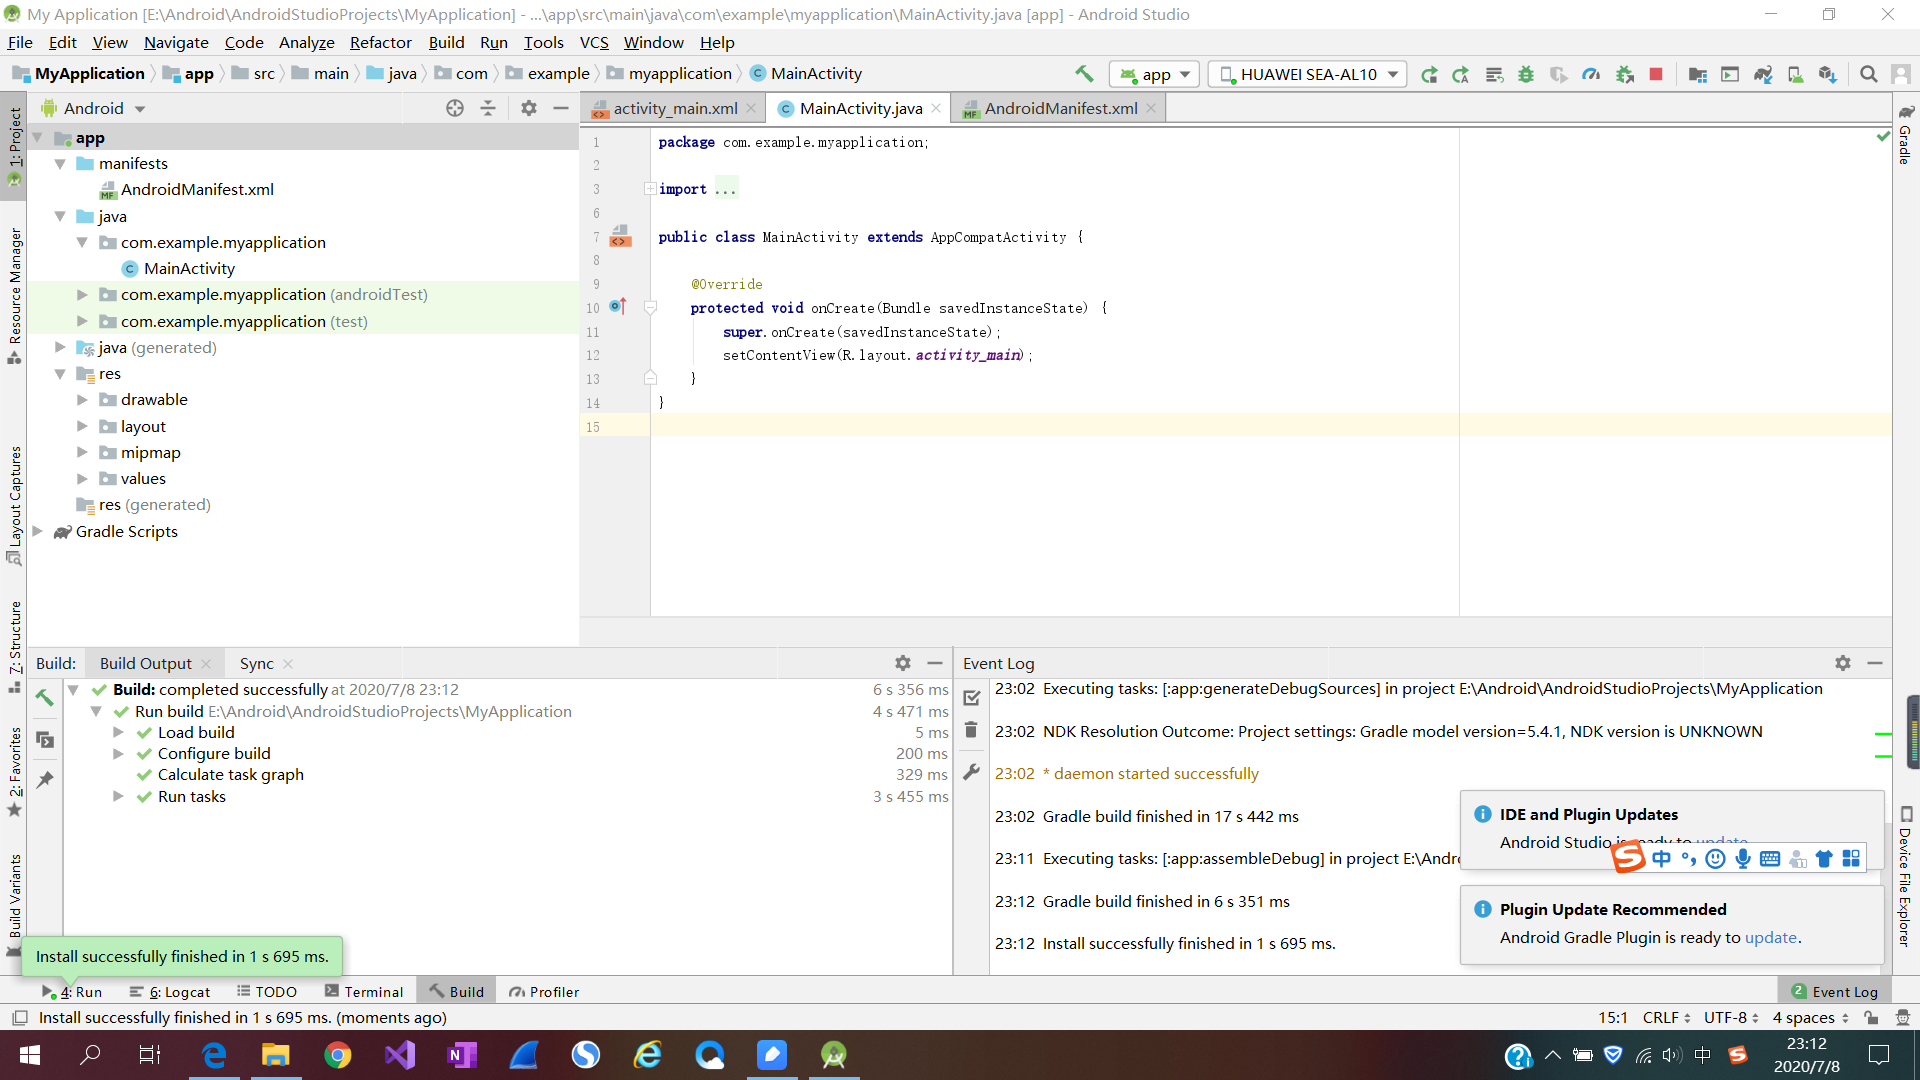Open Event Log settings gear
Image resolution: width=1920 pixels, height=1080 pixels.
1843,663
